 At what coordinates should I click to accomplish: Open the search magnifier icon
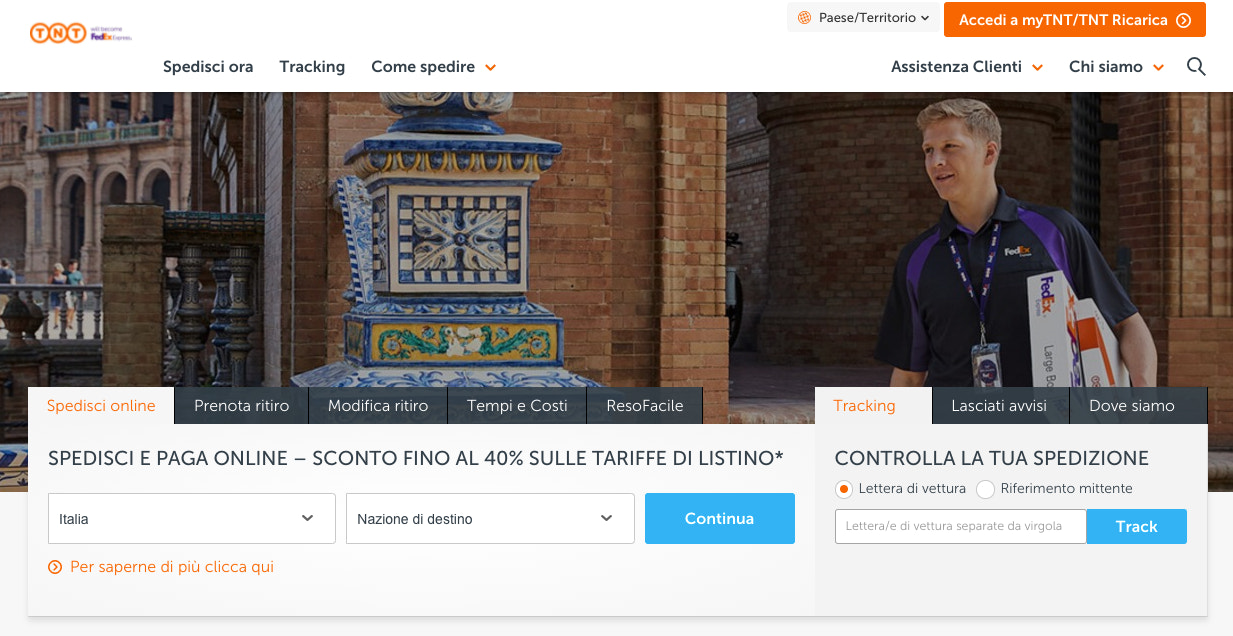[x=1196, y=67]
